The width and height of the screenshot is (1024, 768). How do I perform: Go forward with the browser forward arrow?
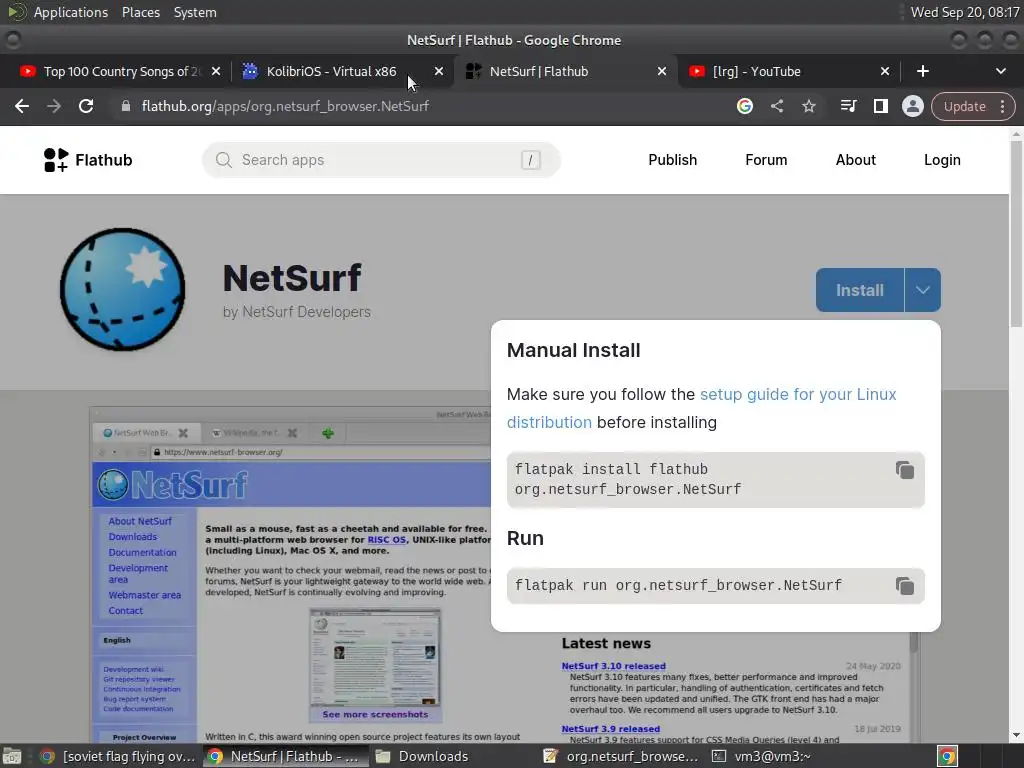[54, 106]
